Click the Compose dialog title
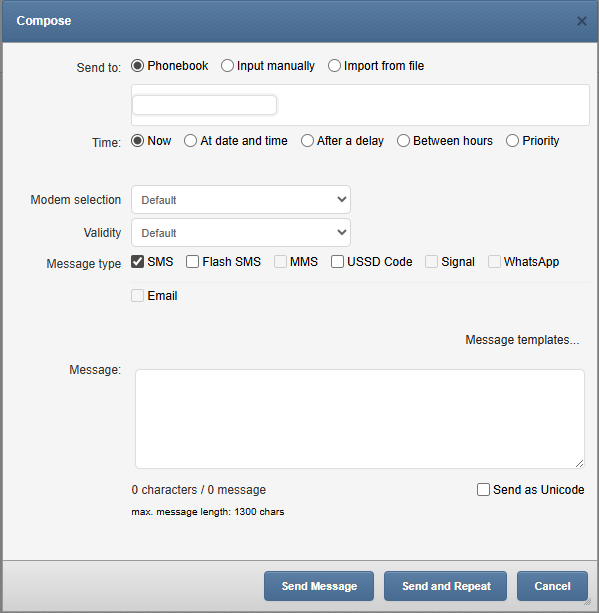The image size is (599, 613). click(44, 21)
